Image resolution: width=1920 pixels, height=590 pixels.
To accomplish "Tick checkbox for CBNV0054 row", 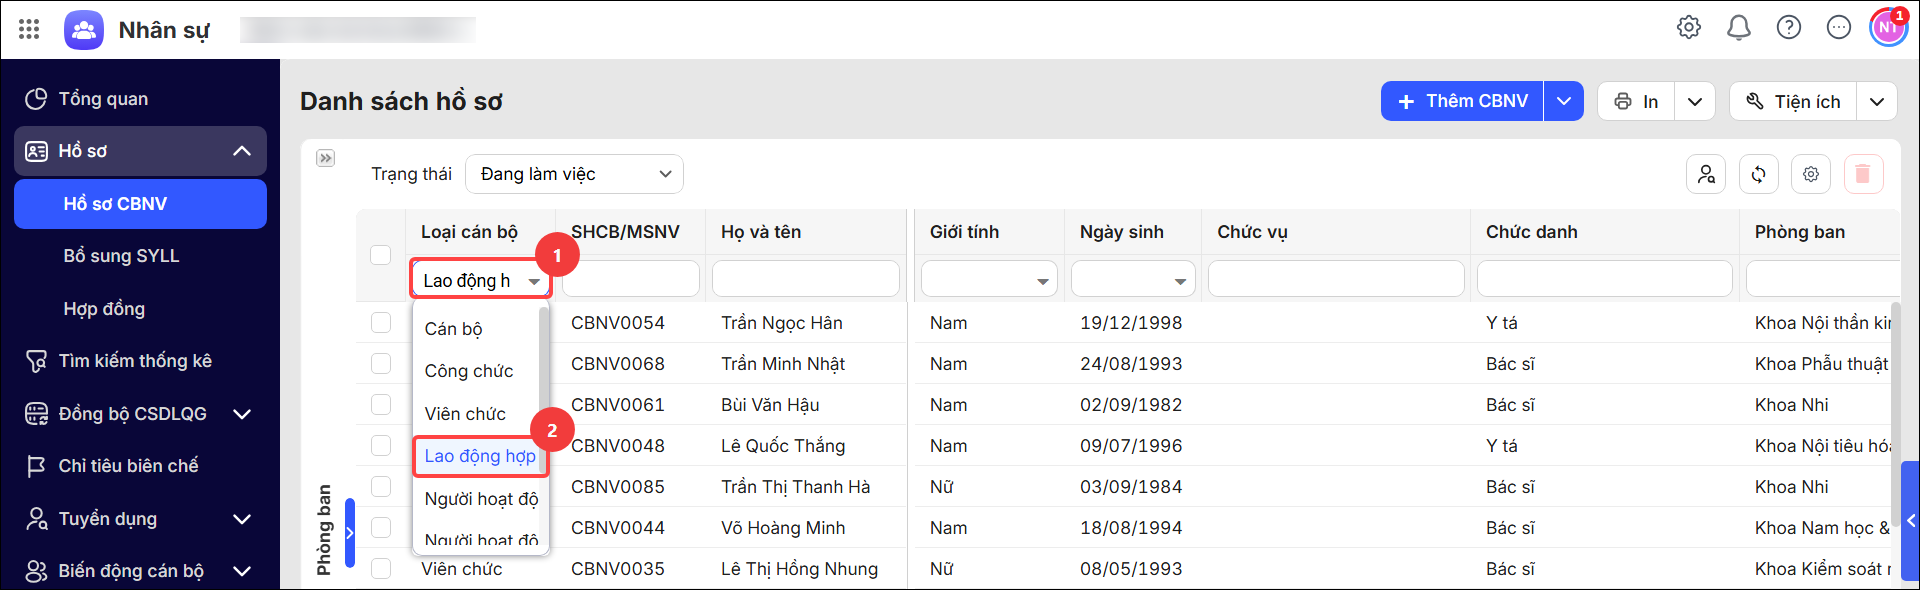I will (x=381, y=323).
